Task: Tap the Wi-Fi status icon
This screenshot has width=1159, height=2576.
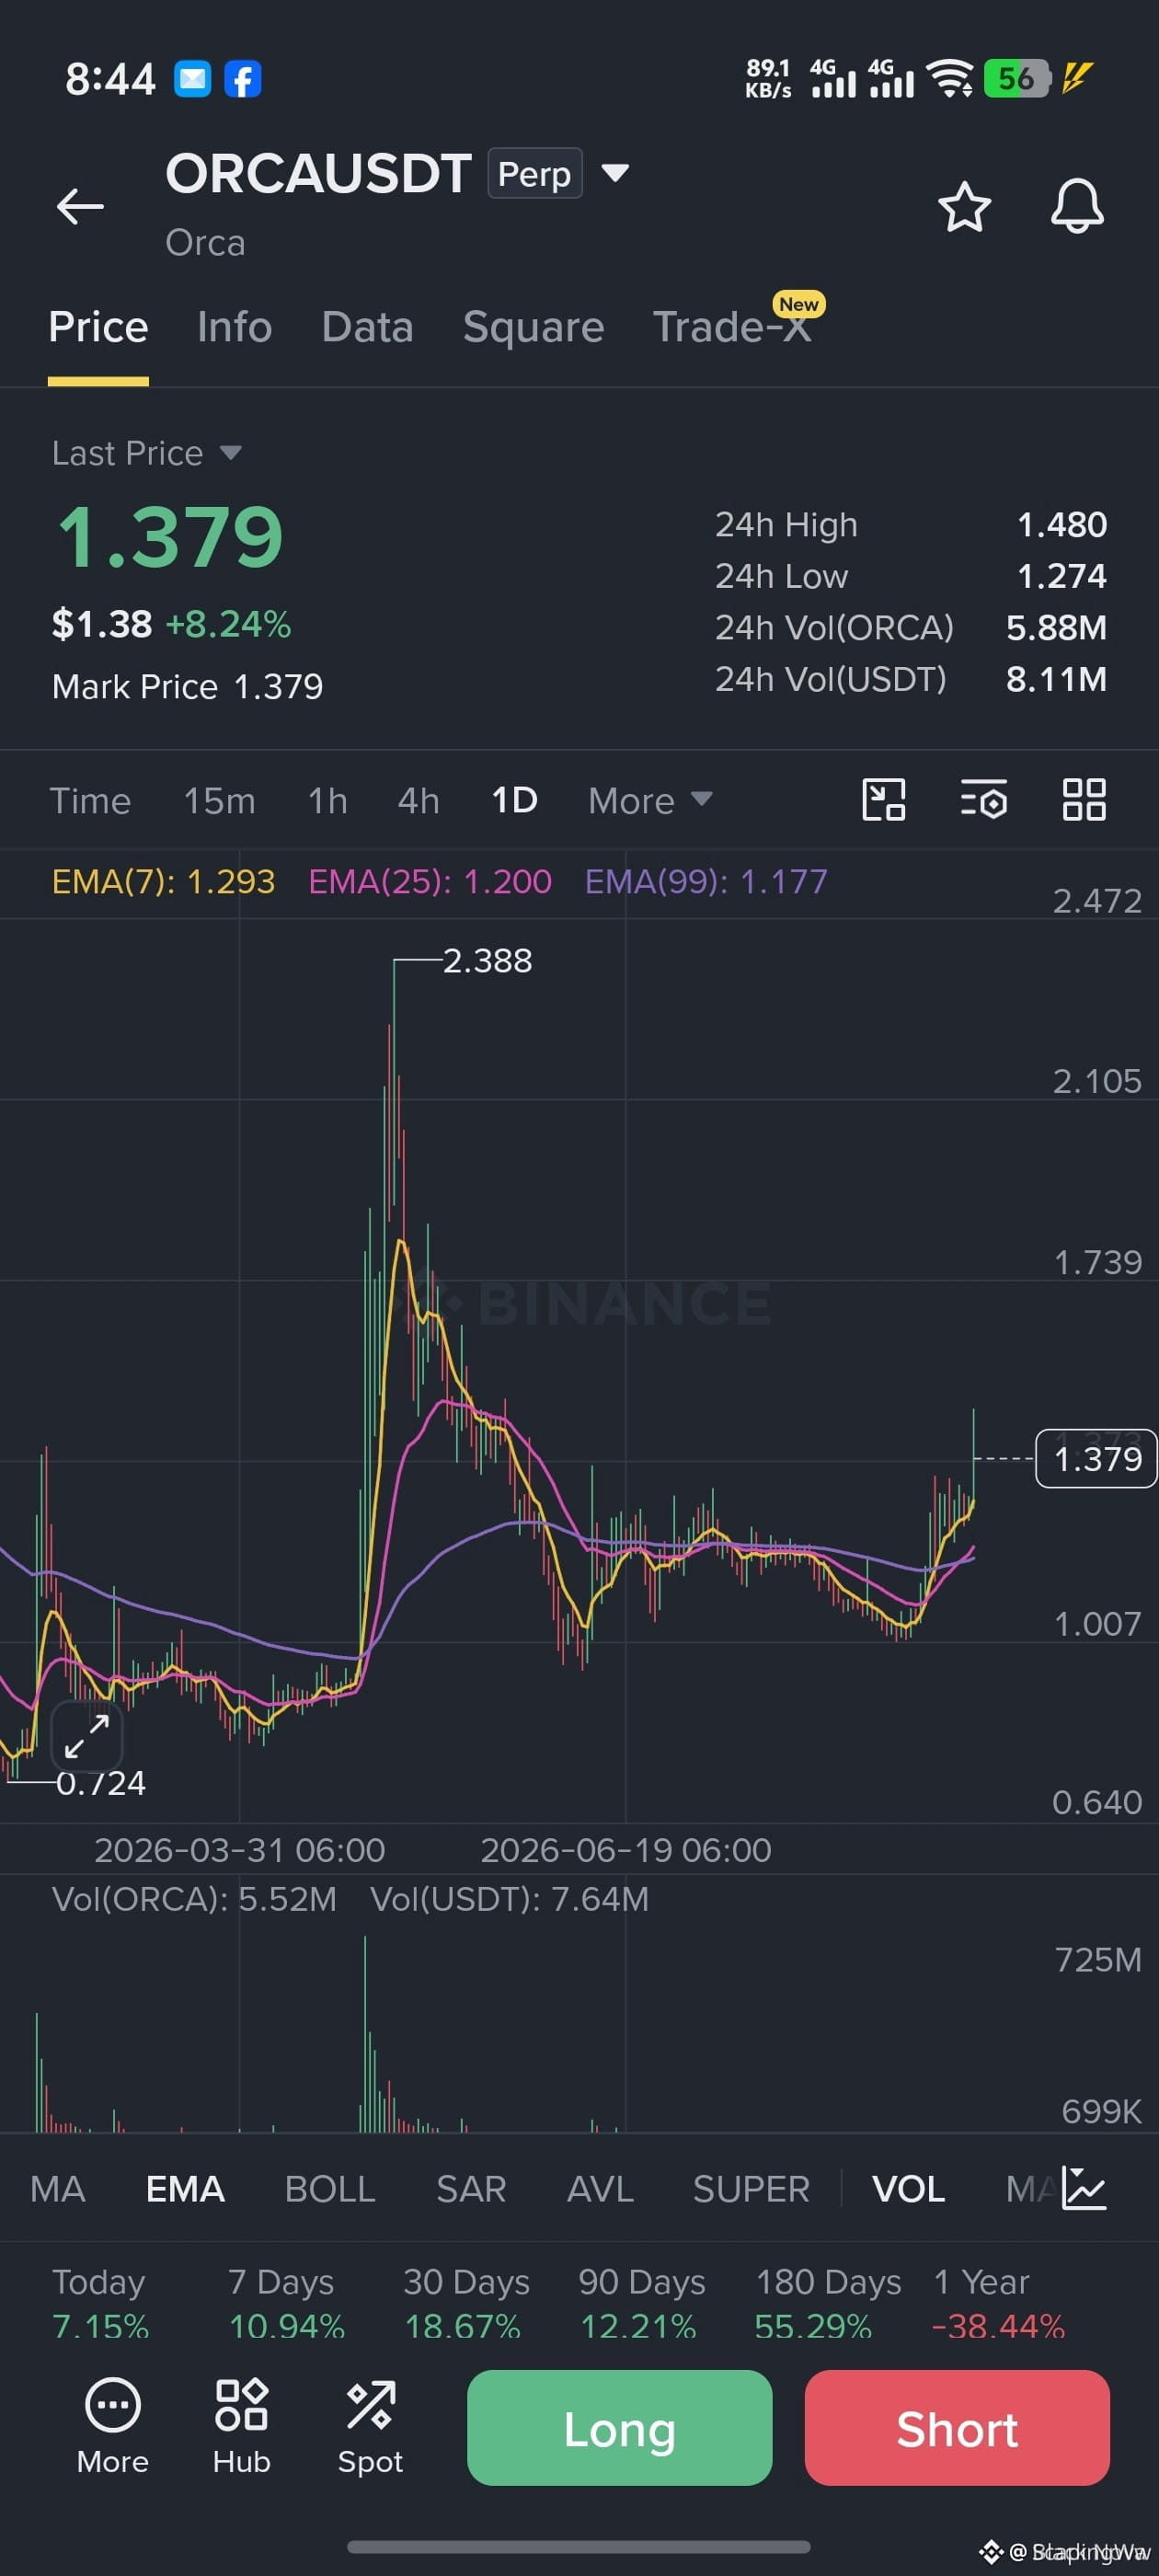Action: coord(949,78)
